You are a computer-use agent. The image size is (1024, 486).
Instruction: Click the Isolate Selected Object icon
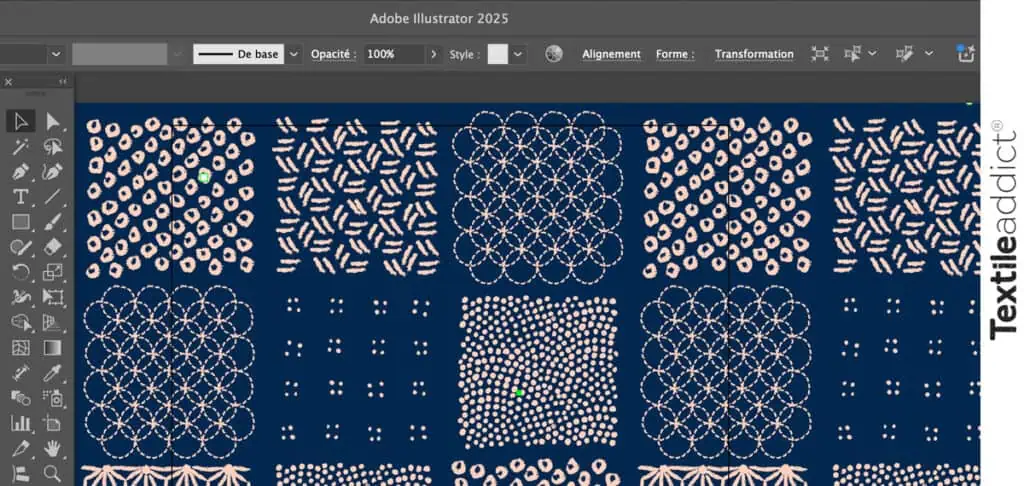tap(820, 54)
